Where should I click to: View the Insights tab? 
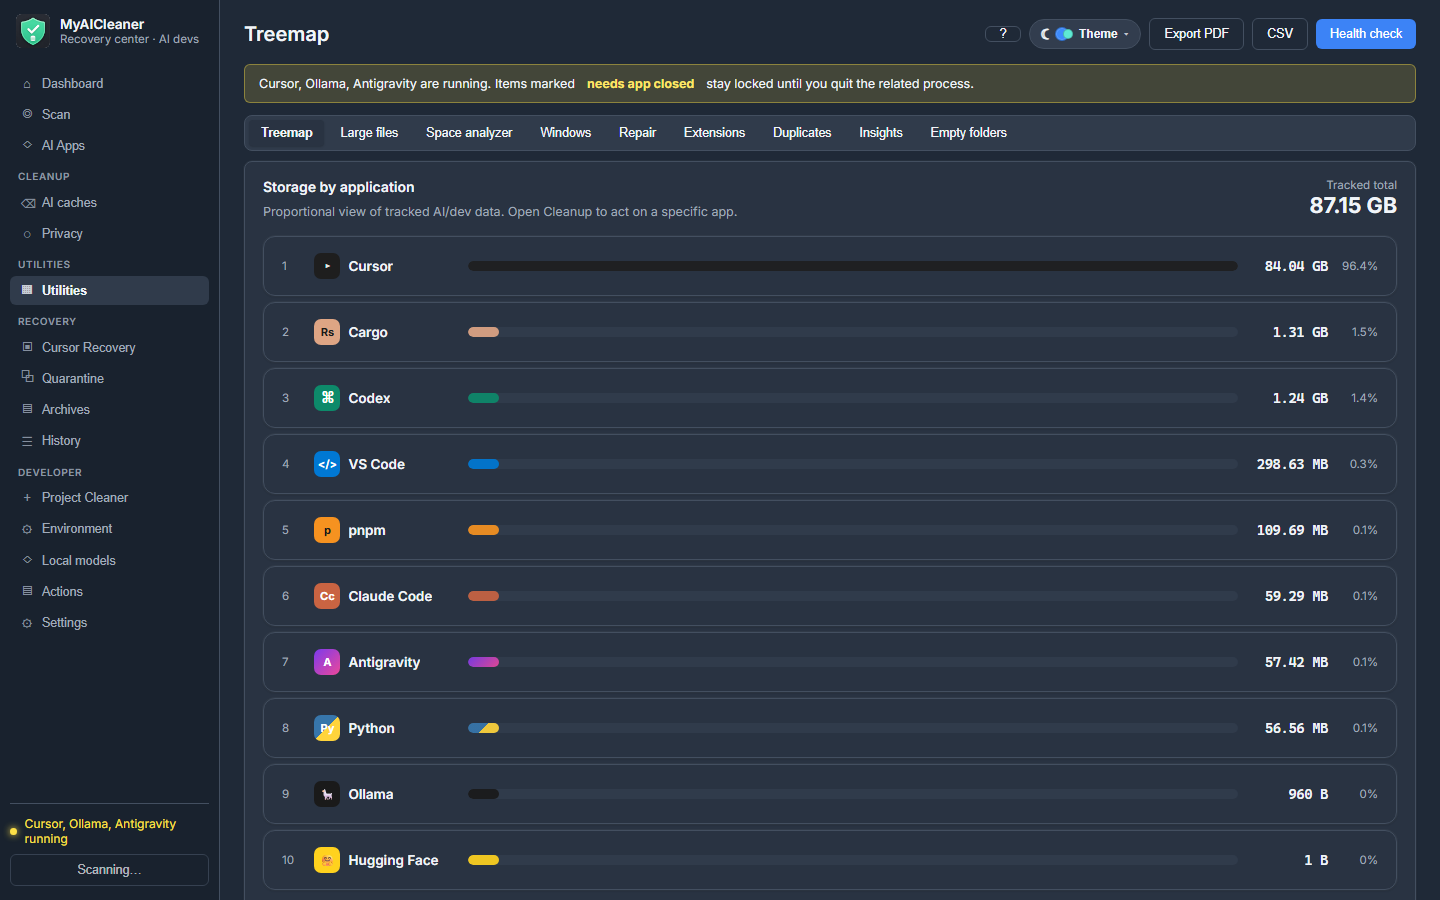[881, 133]
